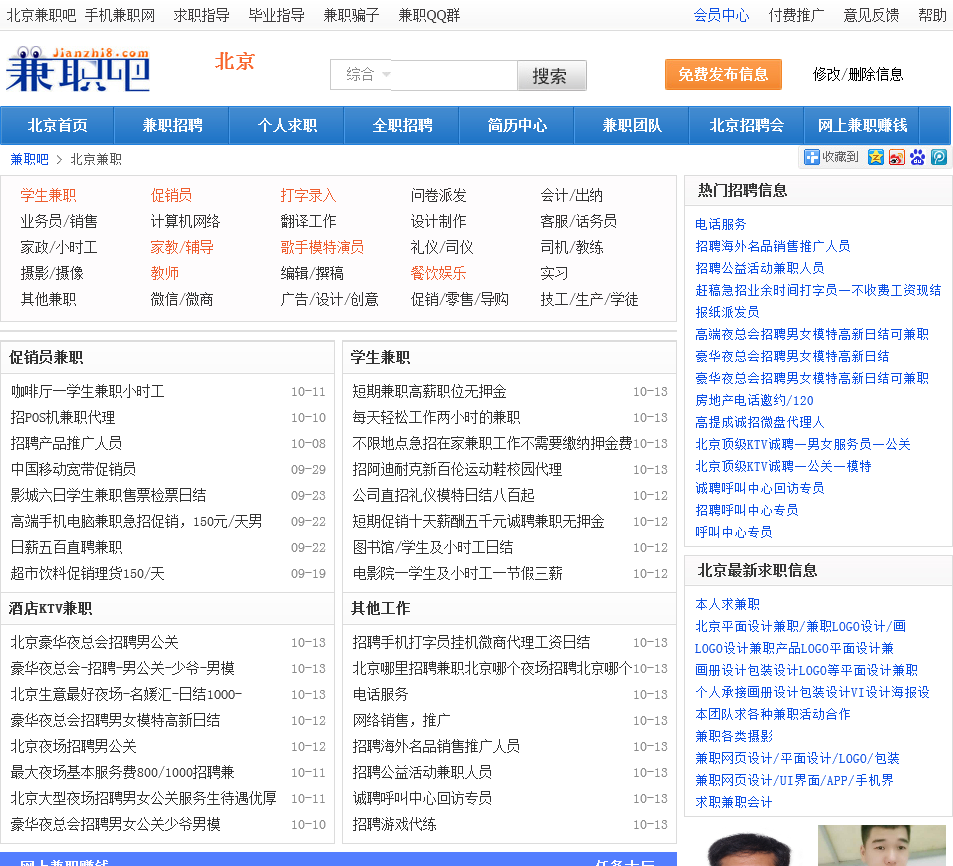The width and height of the screenshot is (953, 866).
Task: Open job-seeker post 兼职各类摄影
Action: tap(734, 736)
